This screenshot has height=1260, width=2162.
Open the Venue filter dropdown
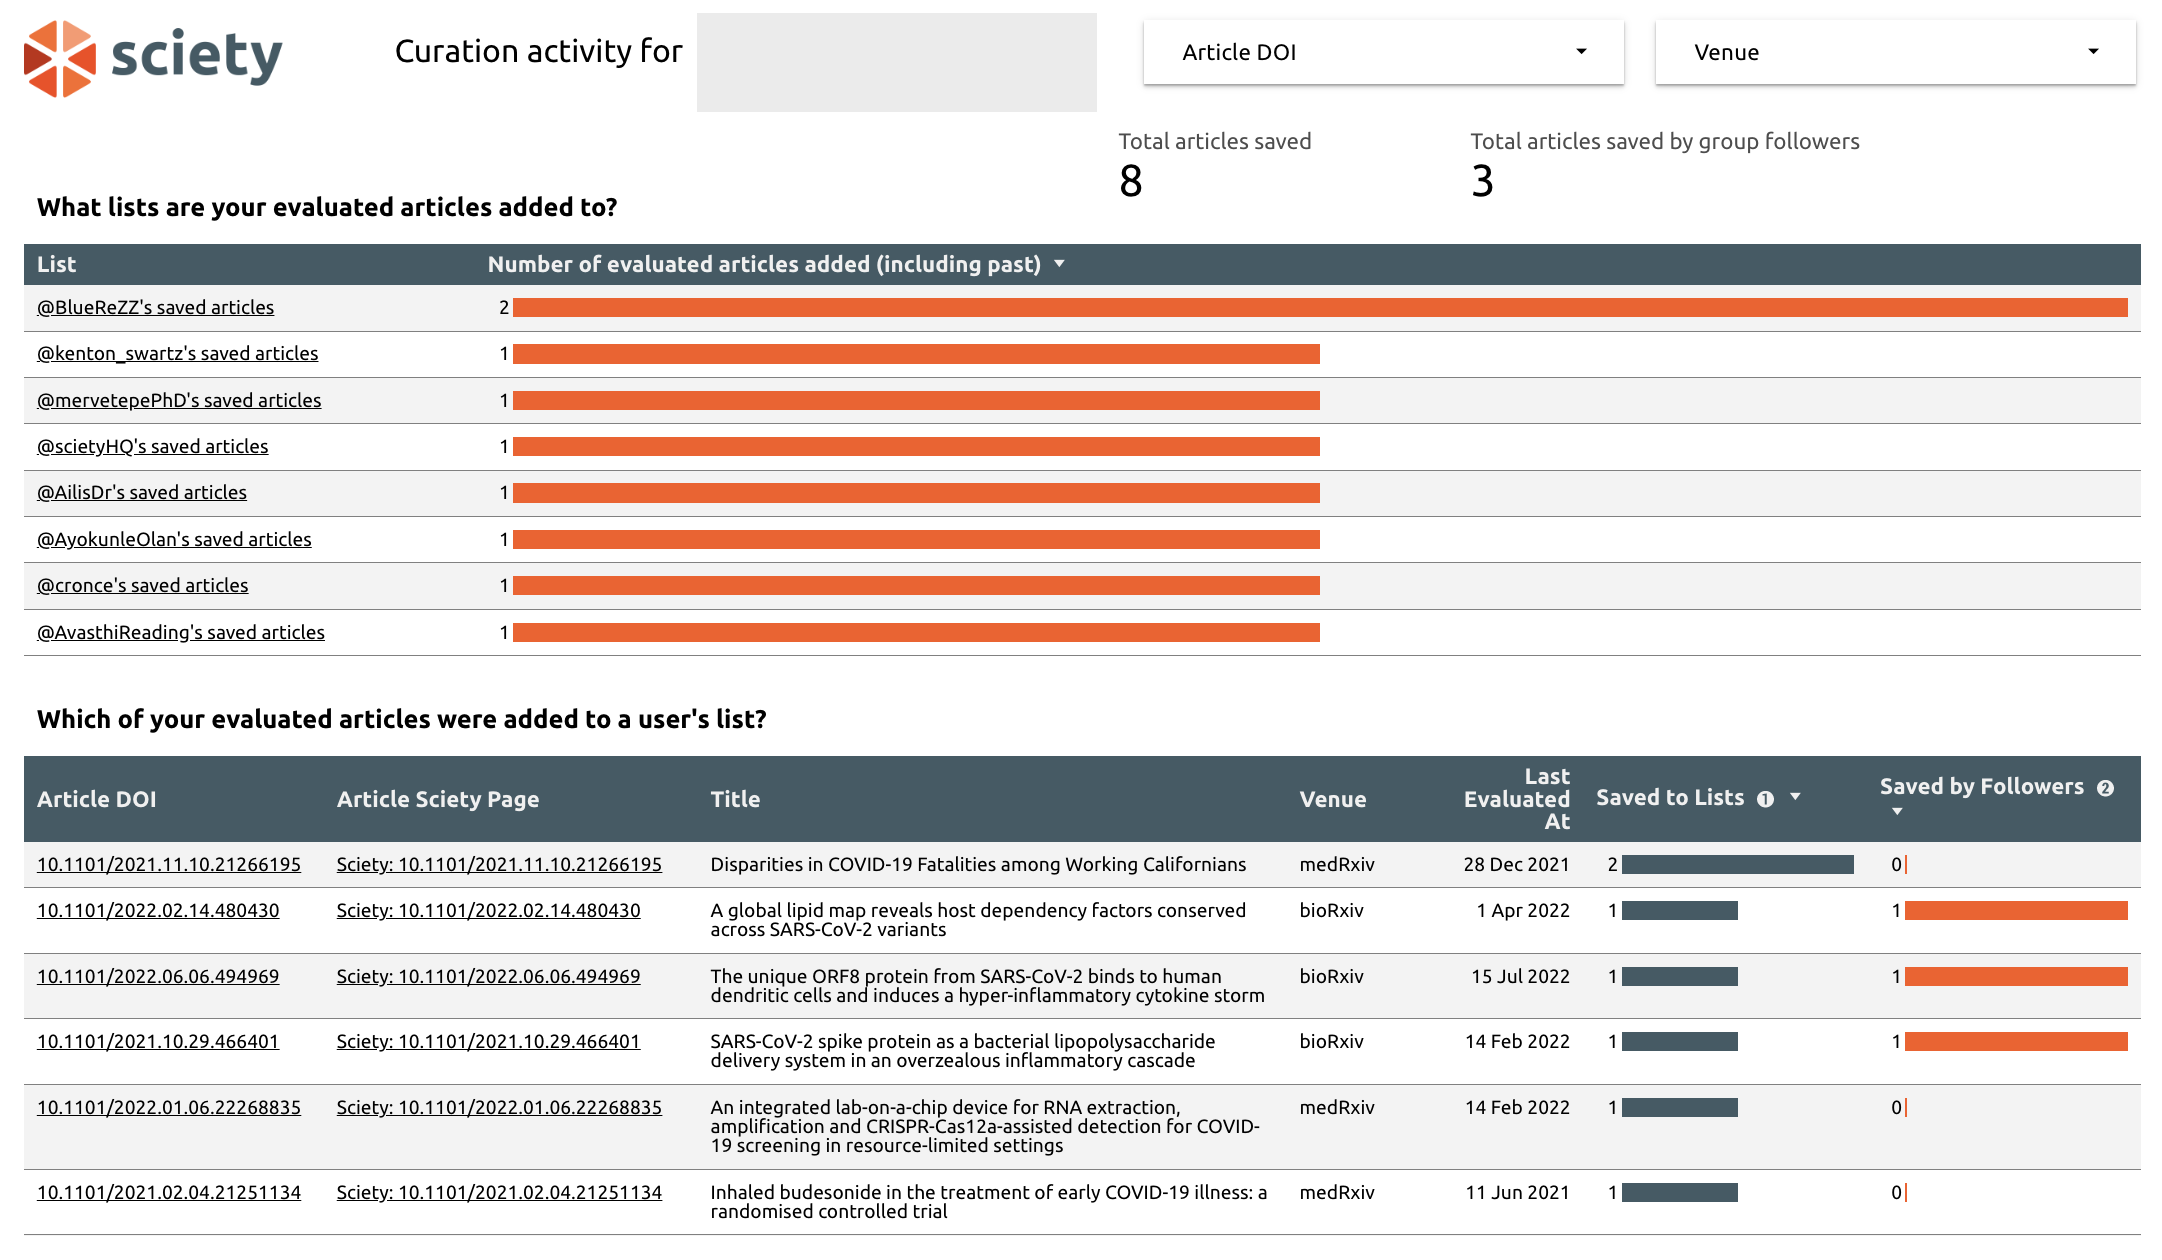pyautogui.click(x=1893, y=52)
